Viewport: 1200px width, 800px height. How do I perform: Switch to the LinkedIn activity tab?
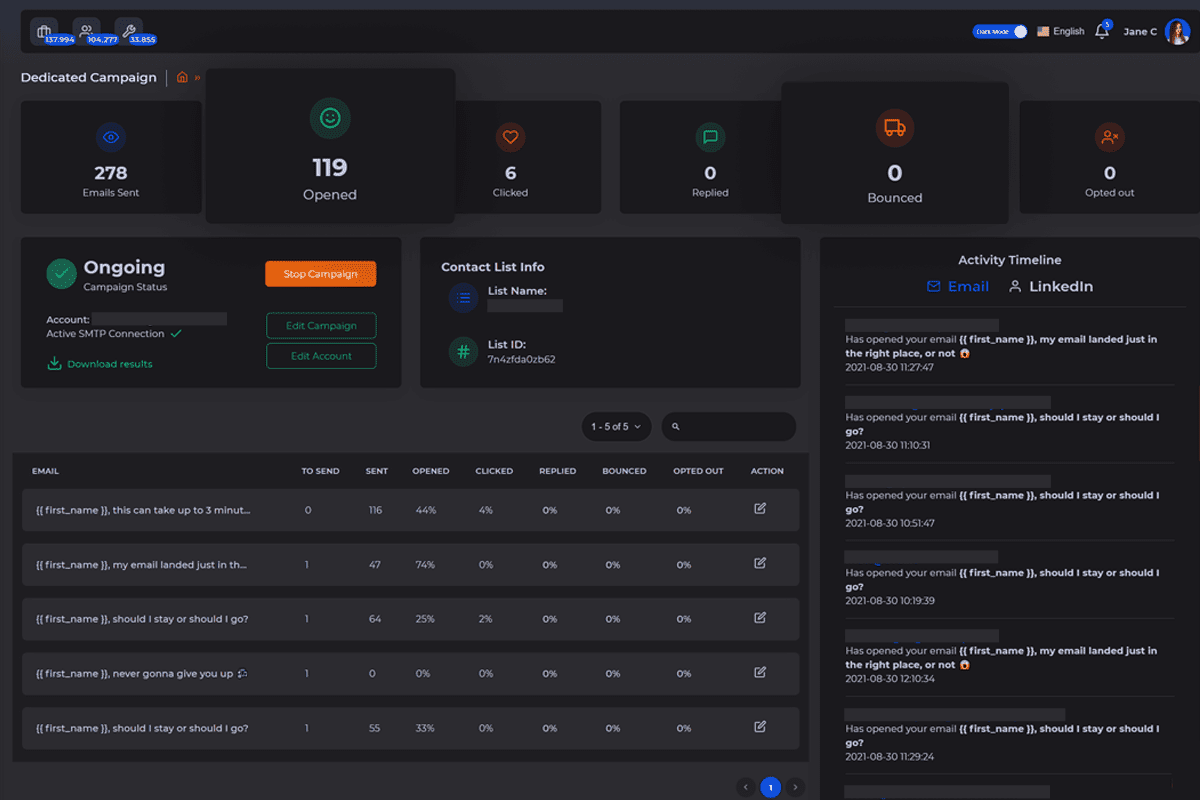1050,287
